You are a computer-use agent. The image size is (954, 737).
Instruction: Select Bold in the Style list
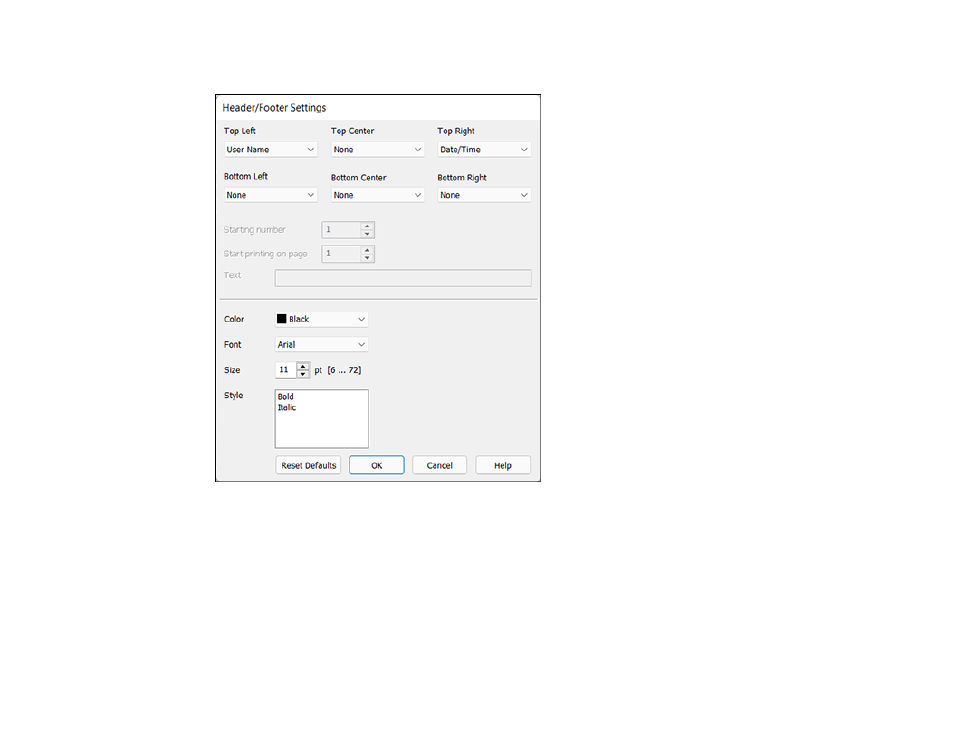tap(286, 397)
